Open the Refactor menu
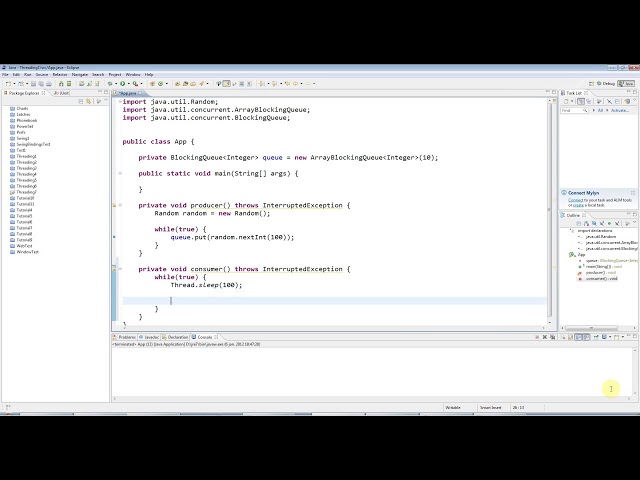Screen dimensions: 640x480 point(60,75)
